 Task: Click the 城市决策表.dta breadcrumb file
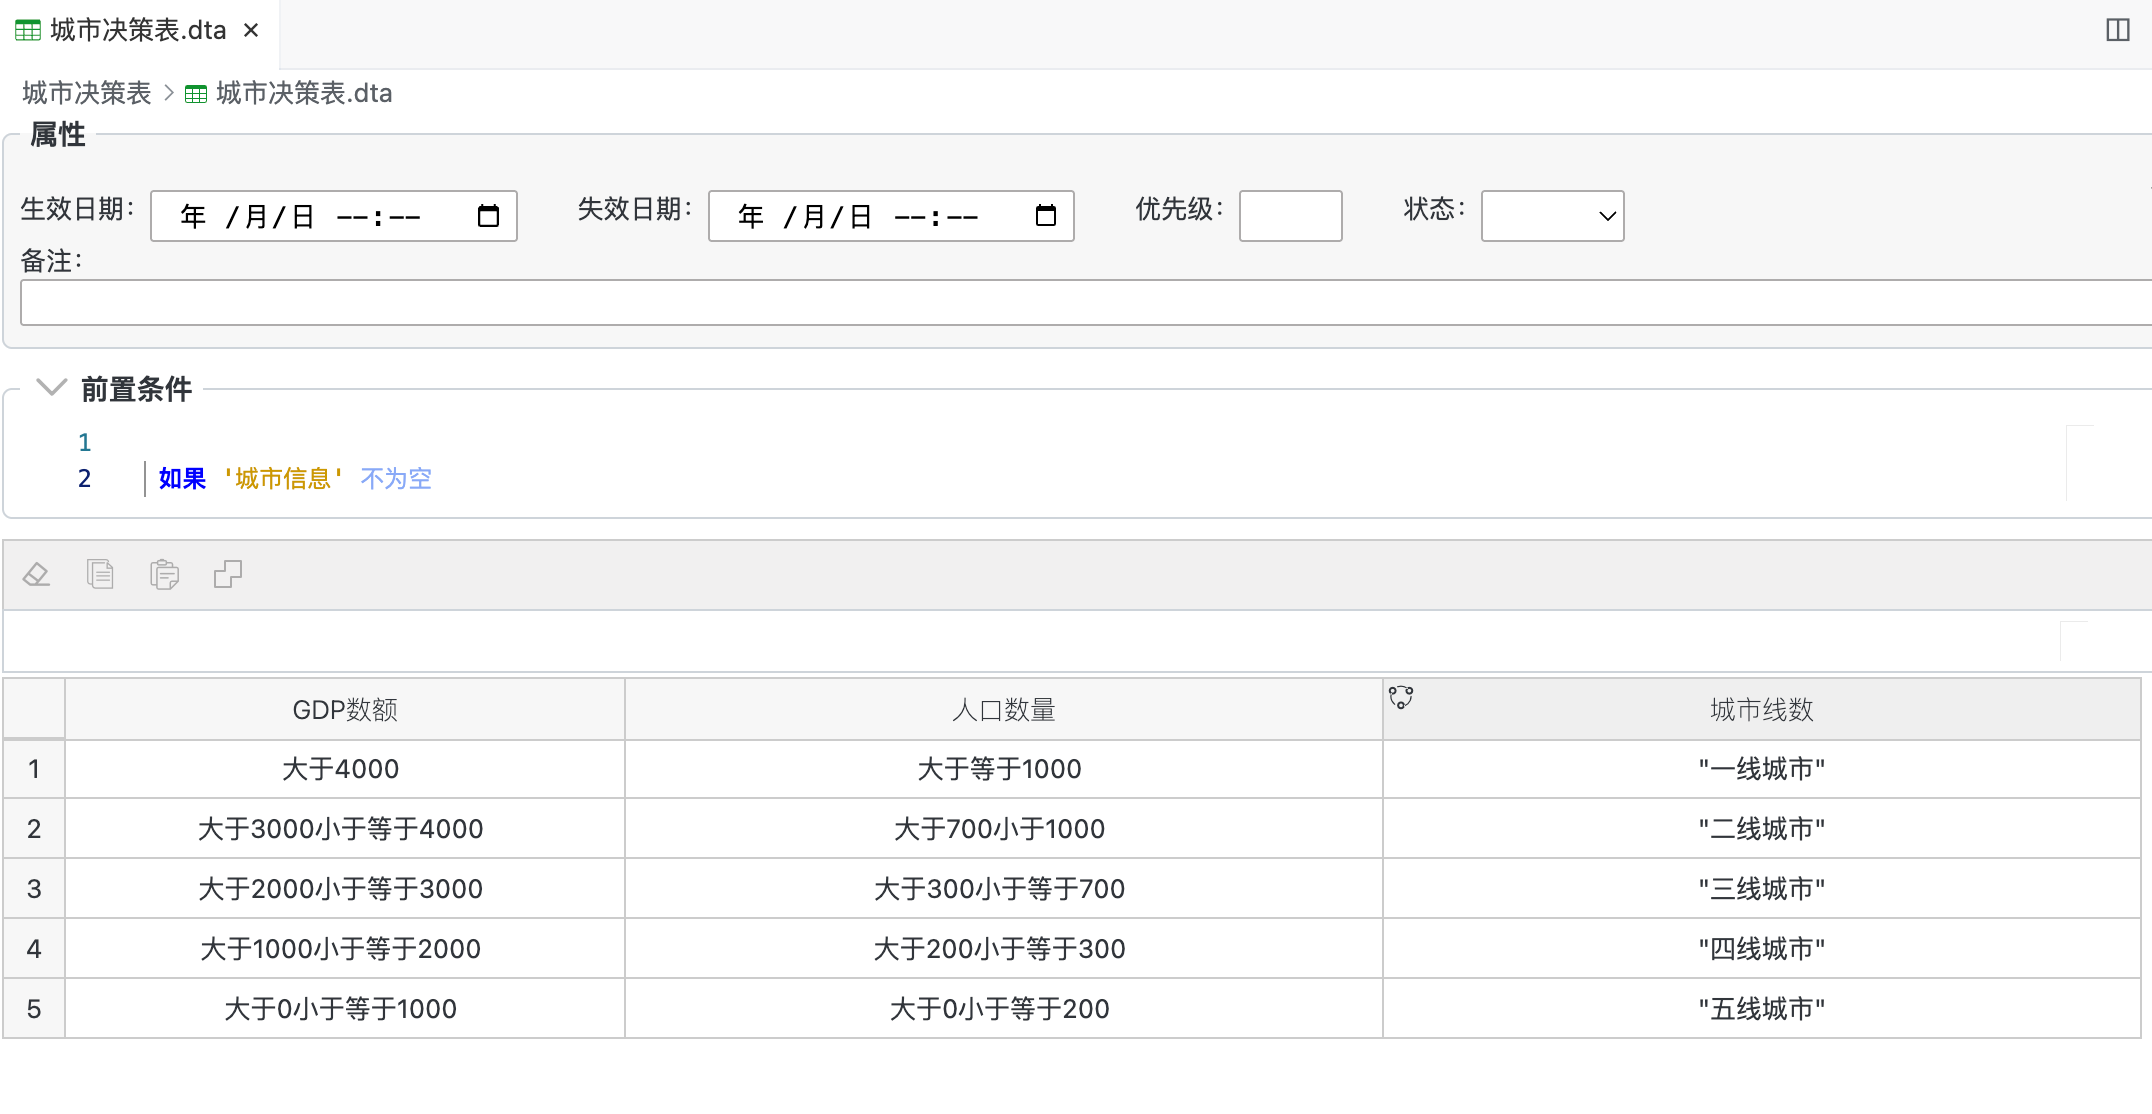(x=303, y=93)
